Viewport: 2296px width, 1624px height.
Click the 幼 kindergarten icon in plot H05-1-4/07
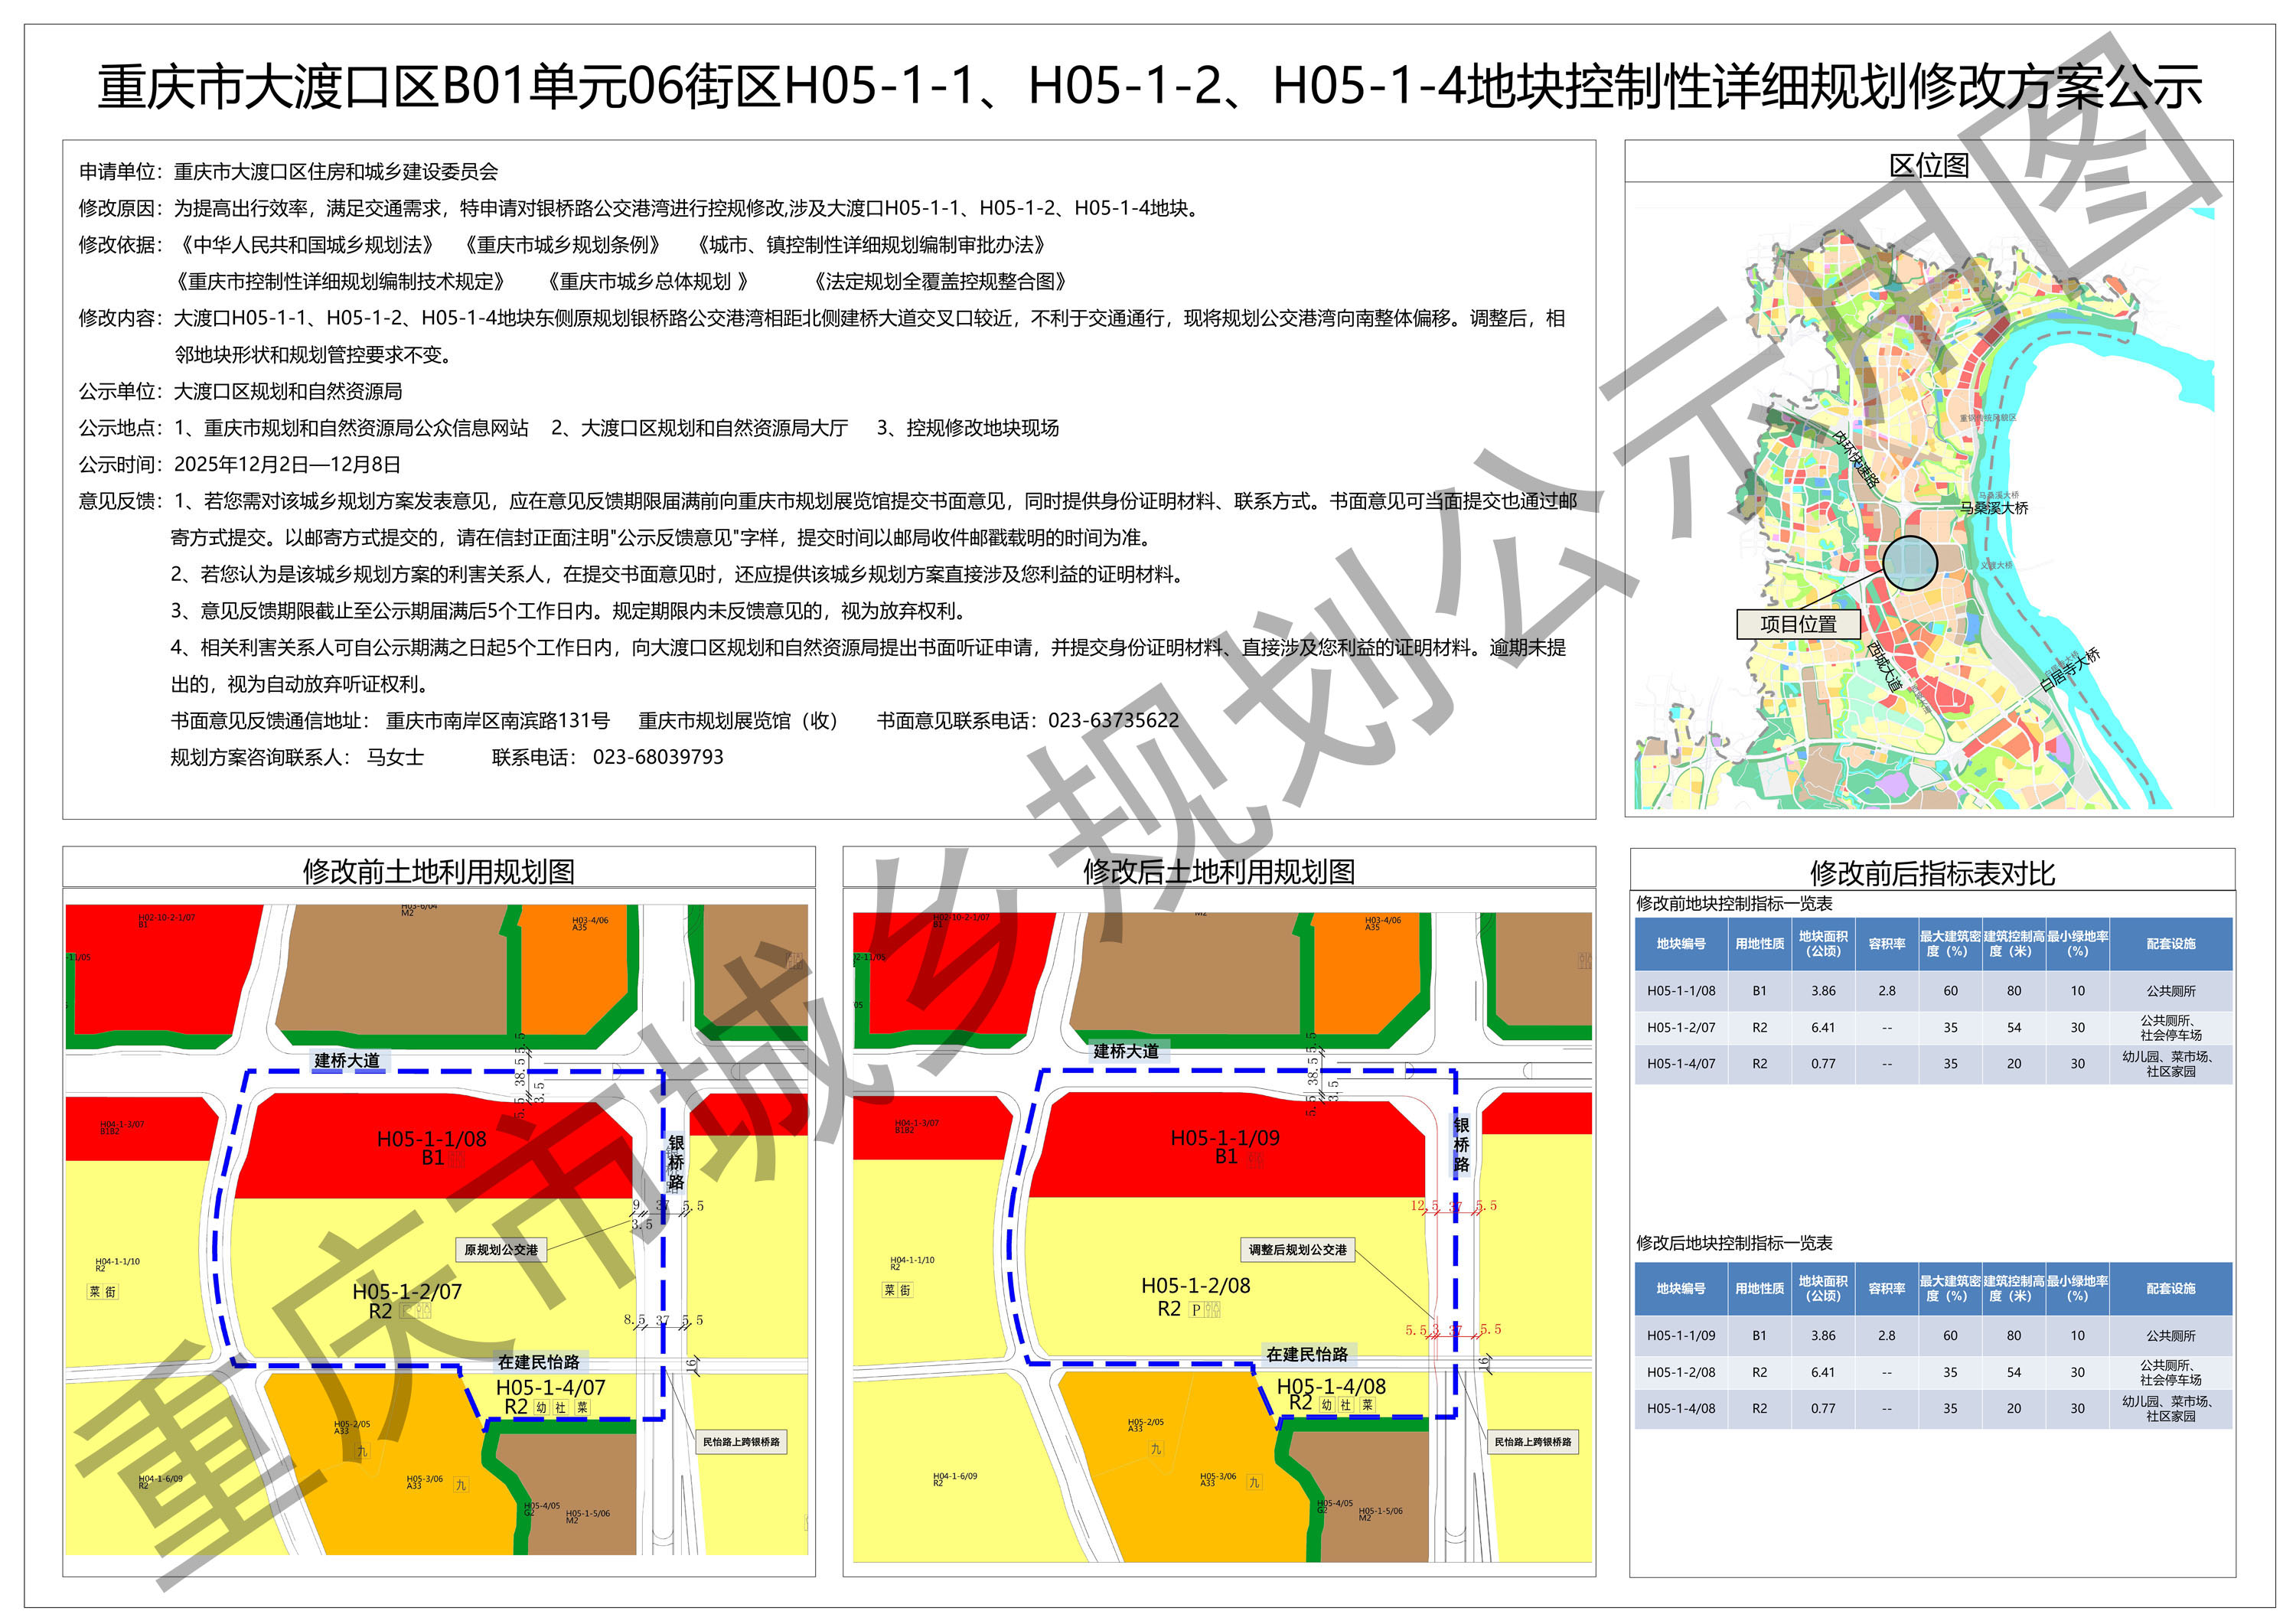coord(541,1407)
